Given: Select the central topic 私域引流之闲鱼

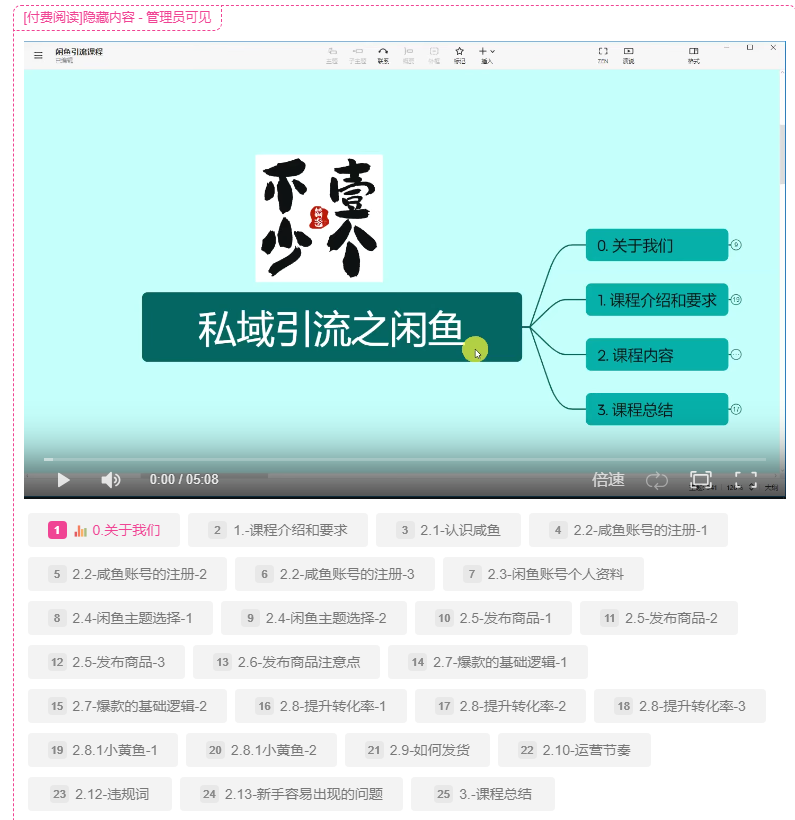Looking at the screenshot, I should tap(332, 327).
